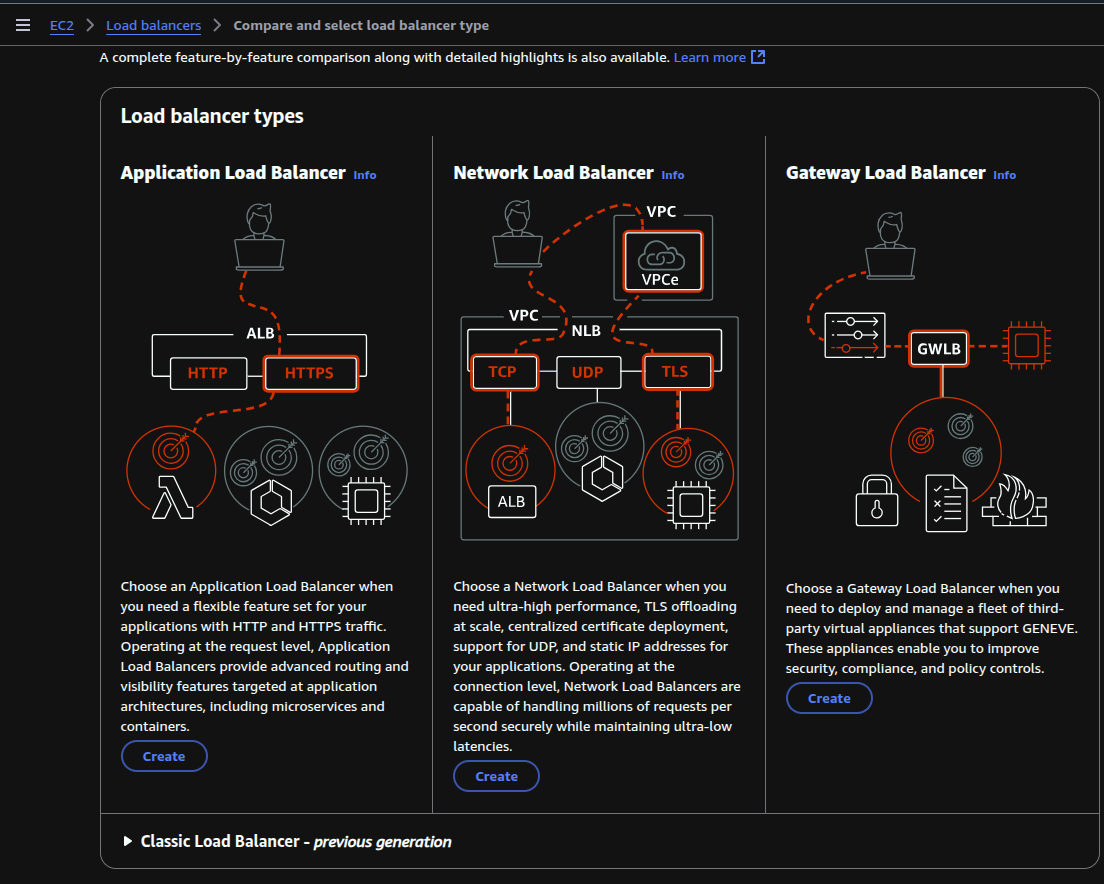Click the 'Load balancer types' heading
The height and width of the screenshot is (884, 1104).
pos(212,116)
